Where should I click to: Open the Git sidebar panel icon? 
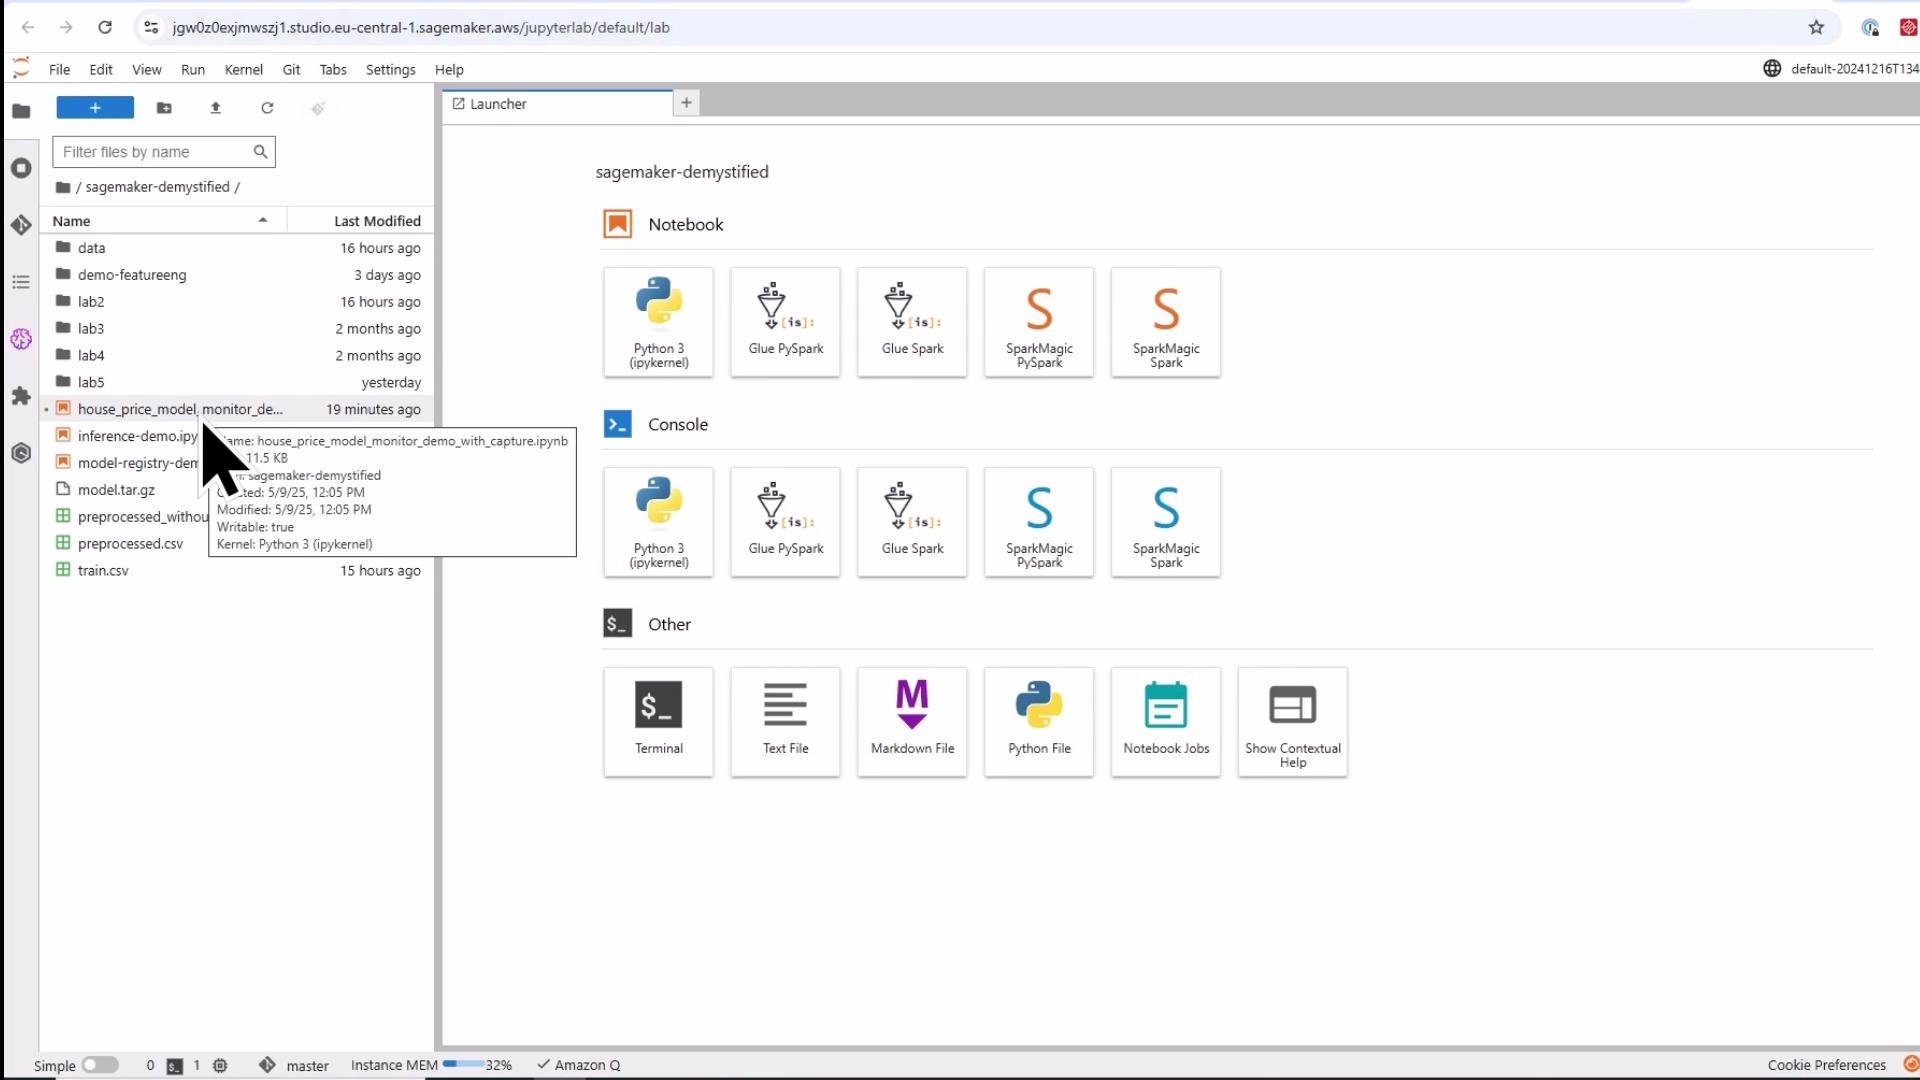pyautogui.click(x=21, y=225)
